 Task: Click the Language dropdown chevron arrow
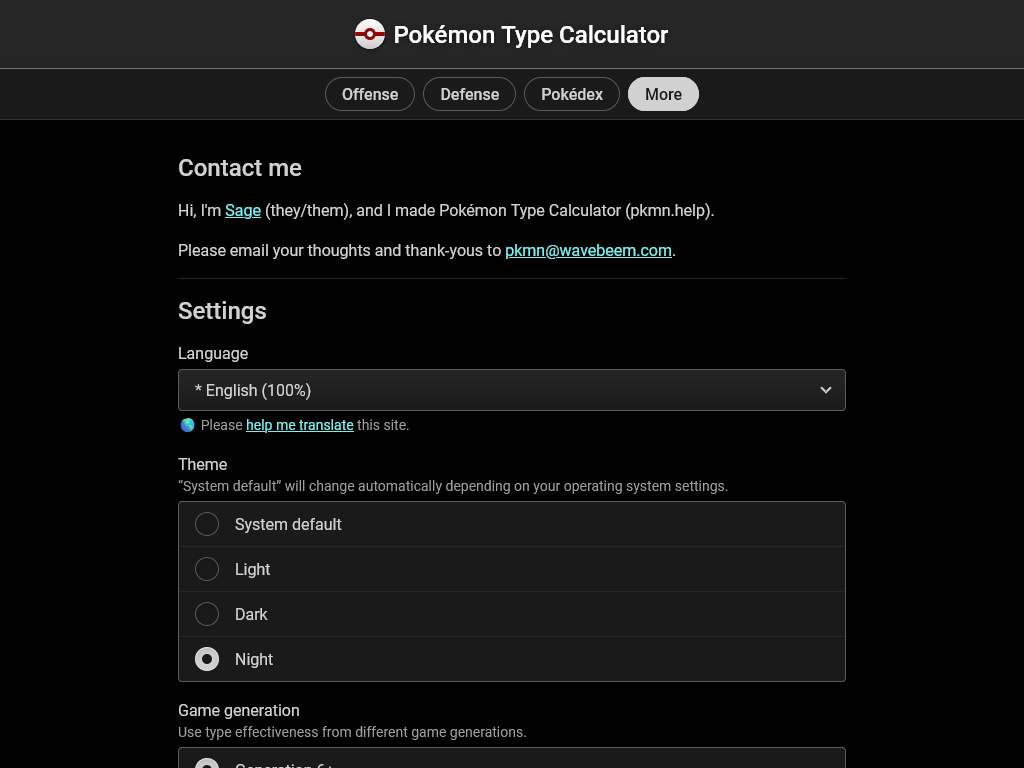(x=825, y=390)
